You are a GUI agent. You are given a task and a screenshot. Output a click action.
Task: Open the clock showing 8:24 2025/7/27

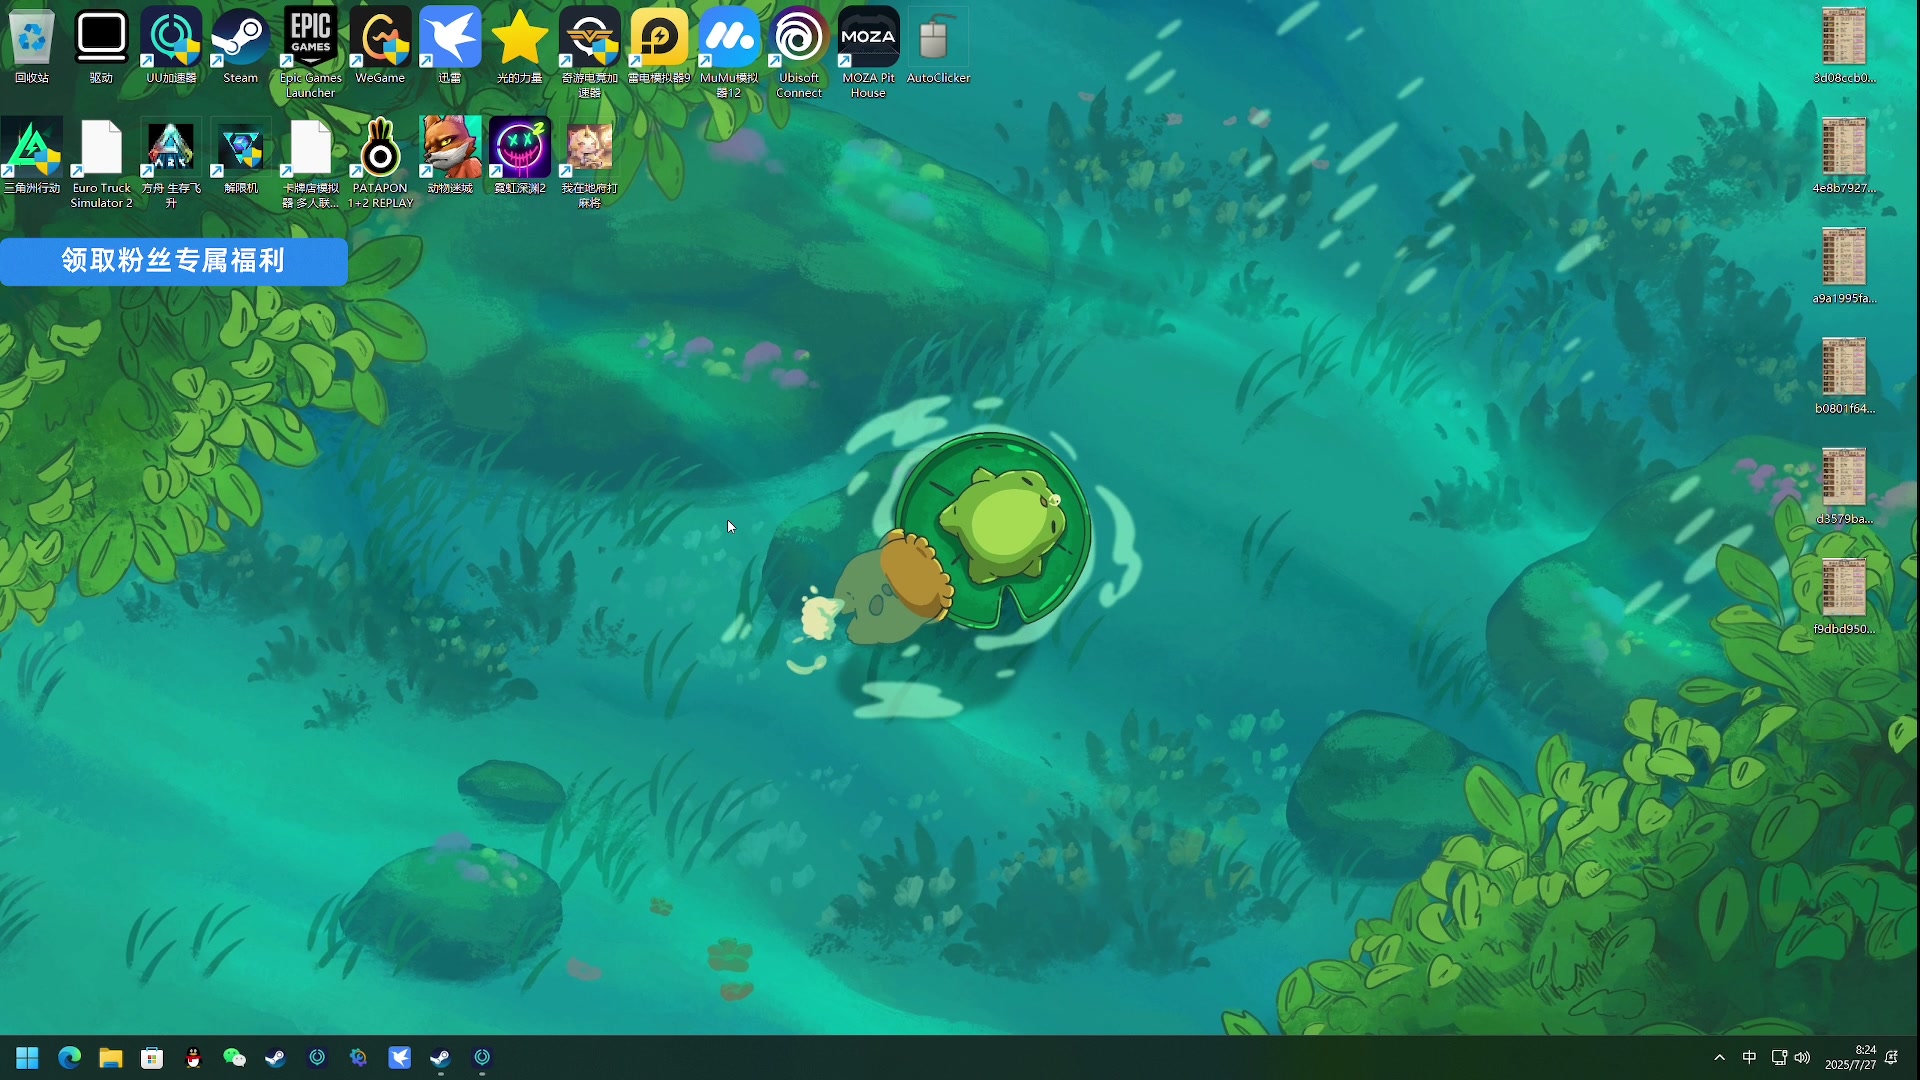(1850, 1058)
